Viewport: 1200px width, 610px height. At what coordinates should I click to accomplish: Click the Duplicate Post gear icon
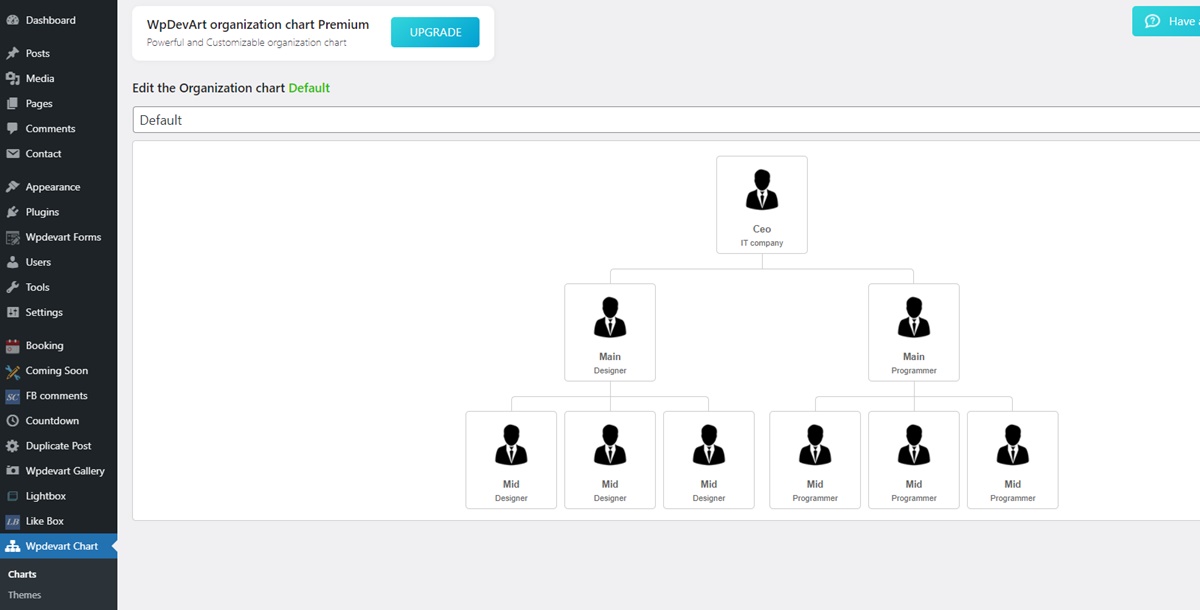point(13,446)
